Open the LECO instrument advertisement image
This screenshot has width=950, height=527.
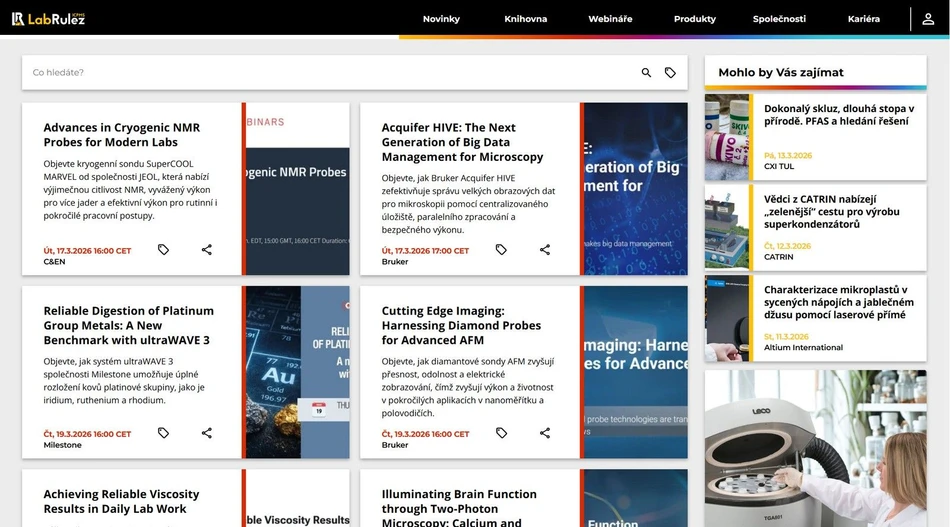[x=815, y=448]
